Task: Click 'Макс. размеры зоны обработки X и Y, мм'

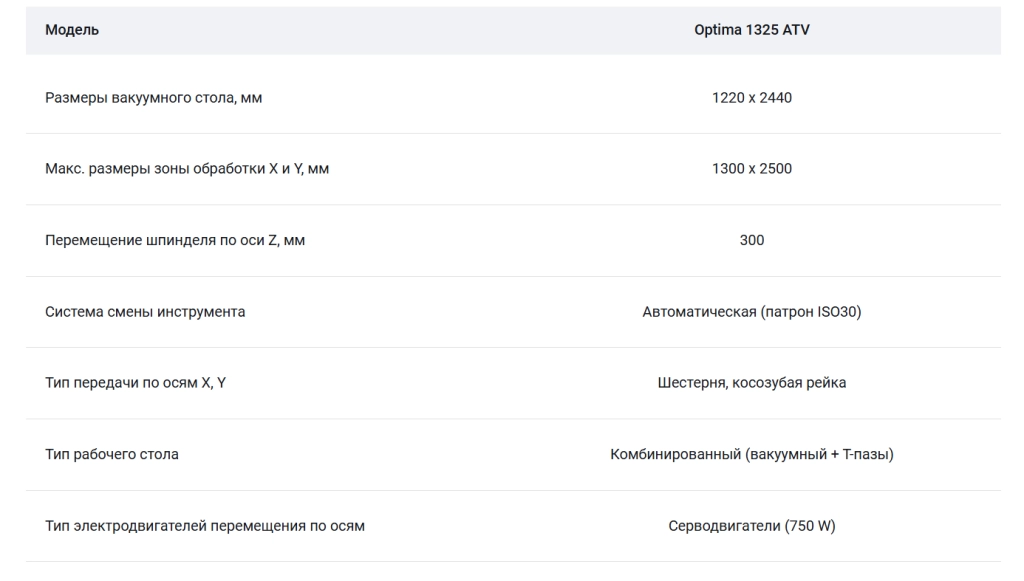Action: click(187, 169)
